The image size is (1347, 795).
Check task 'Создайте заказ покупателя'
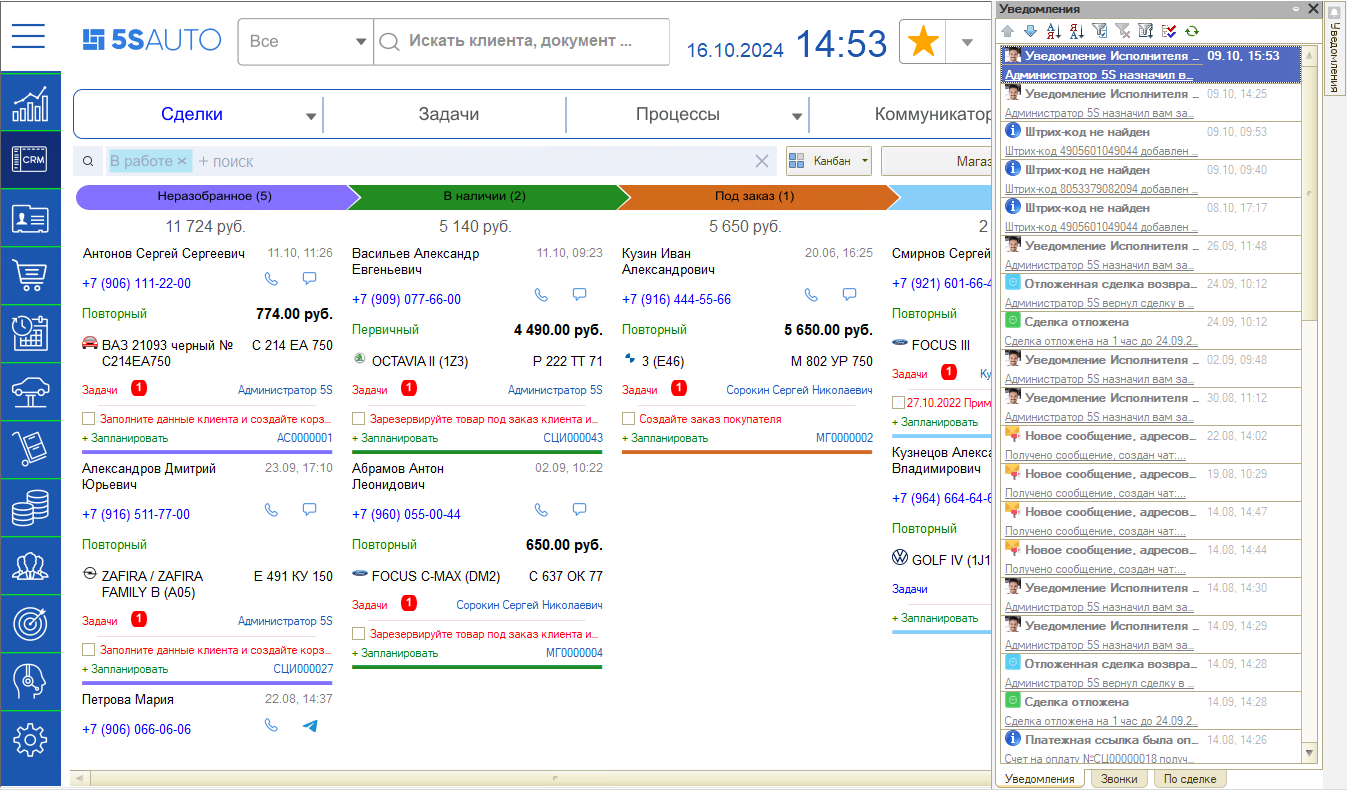pyautogui.click(x=629, y=419)
